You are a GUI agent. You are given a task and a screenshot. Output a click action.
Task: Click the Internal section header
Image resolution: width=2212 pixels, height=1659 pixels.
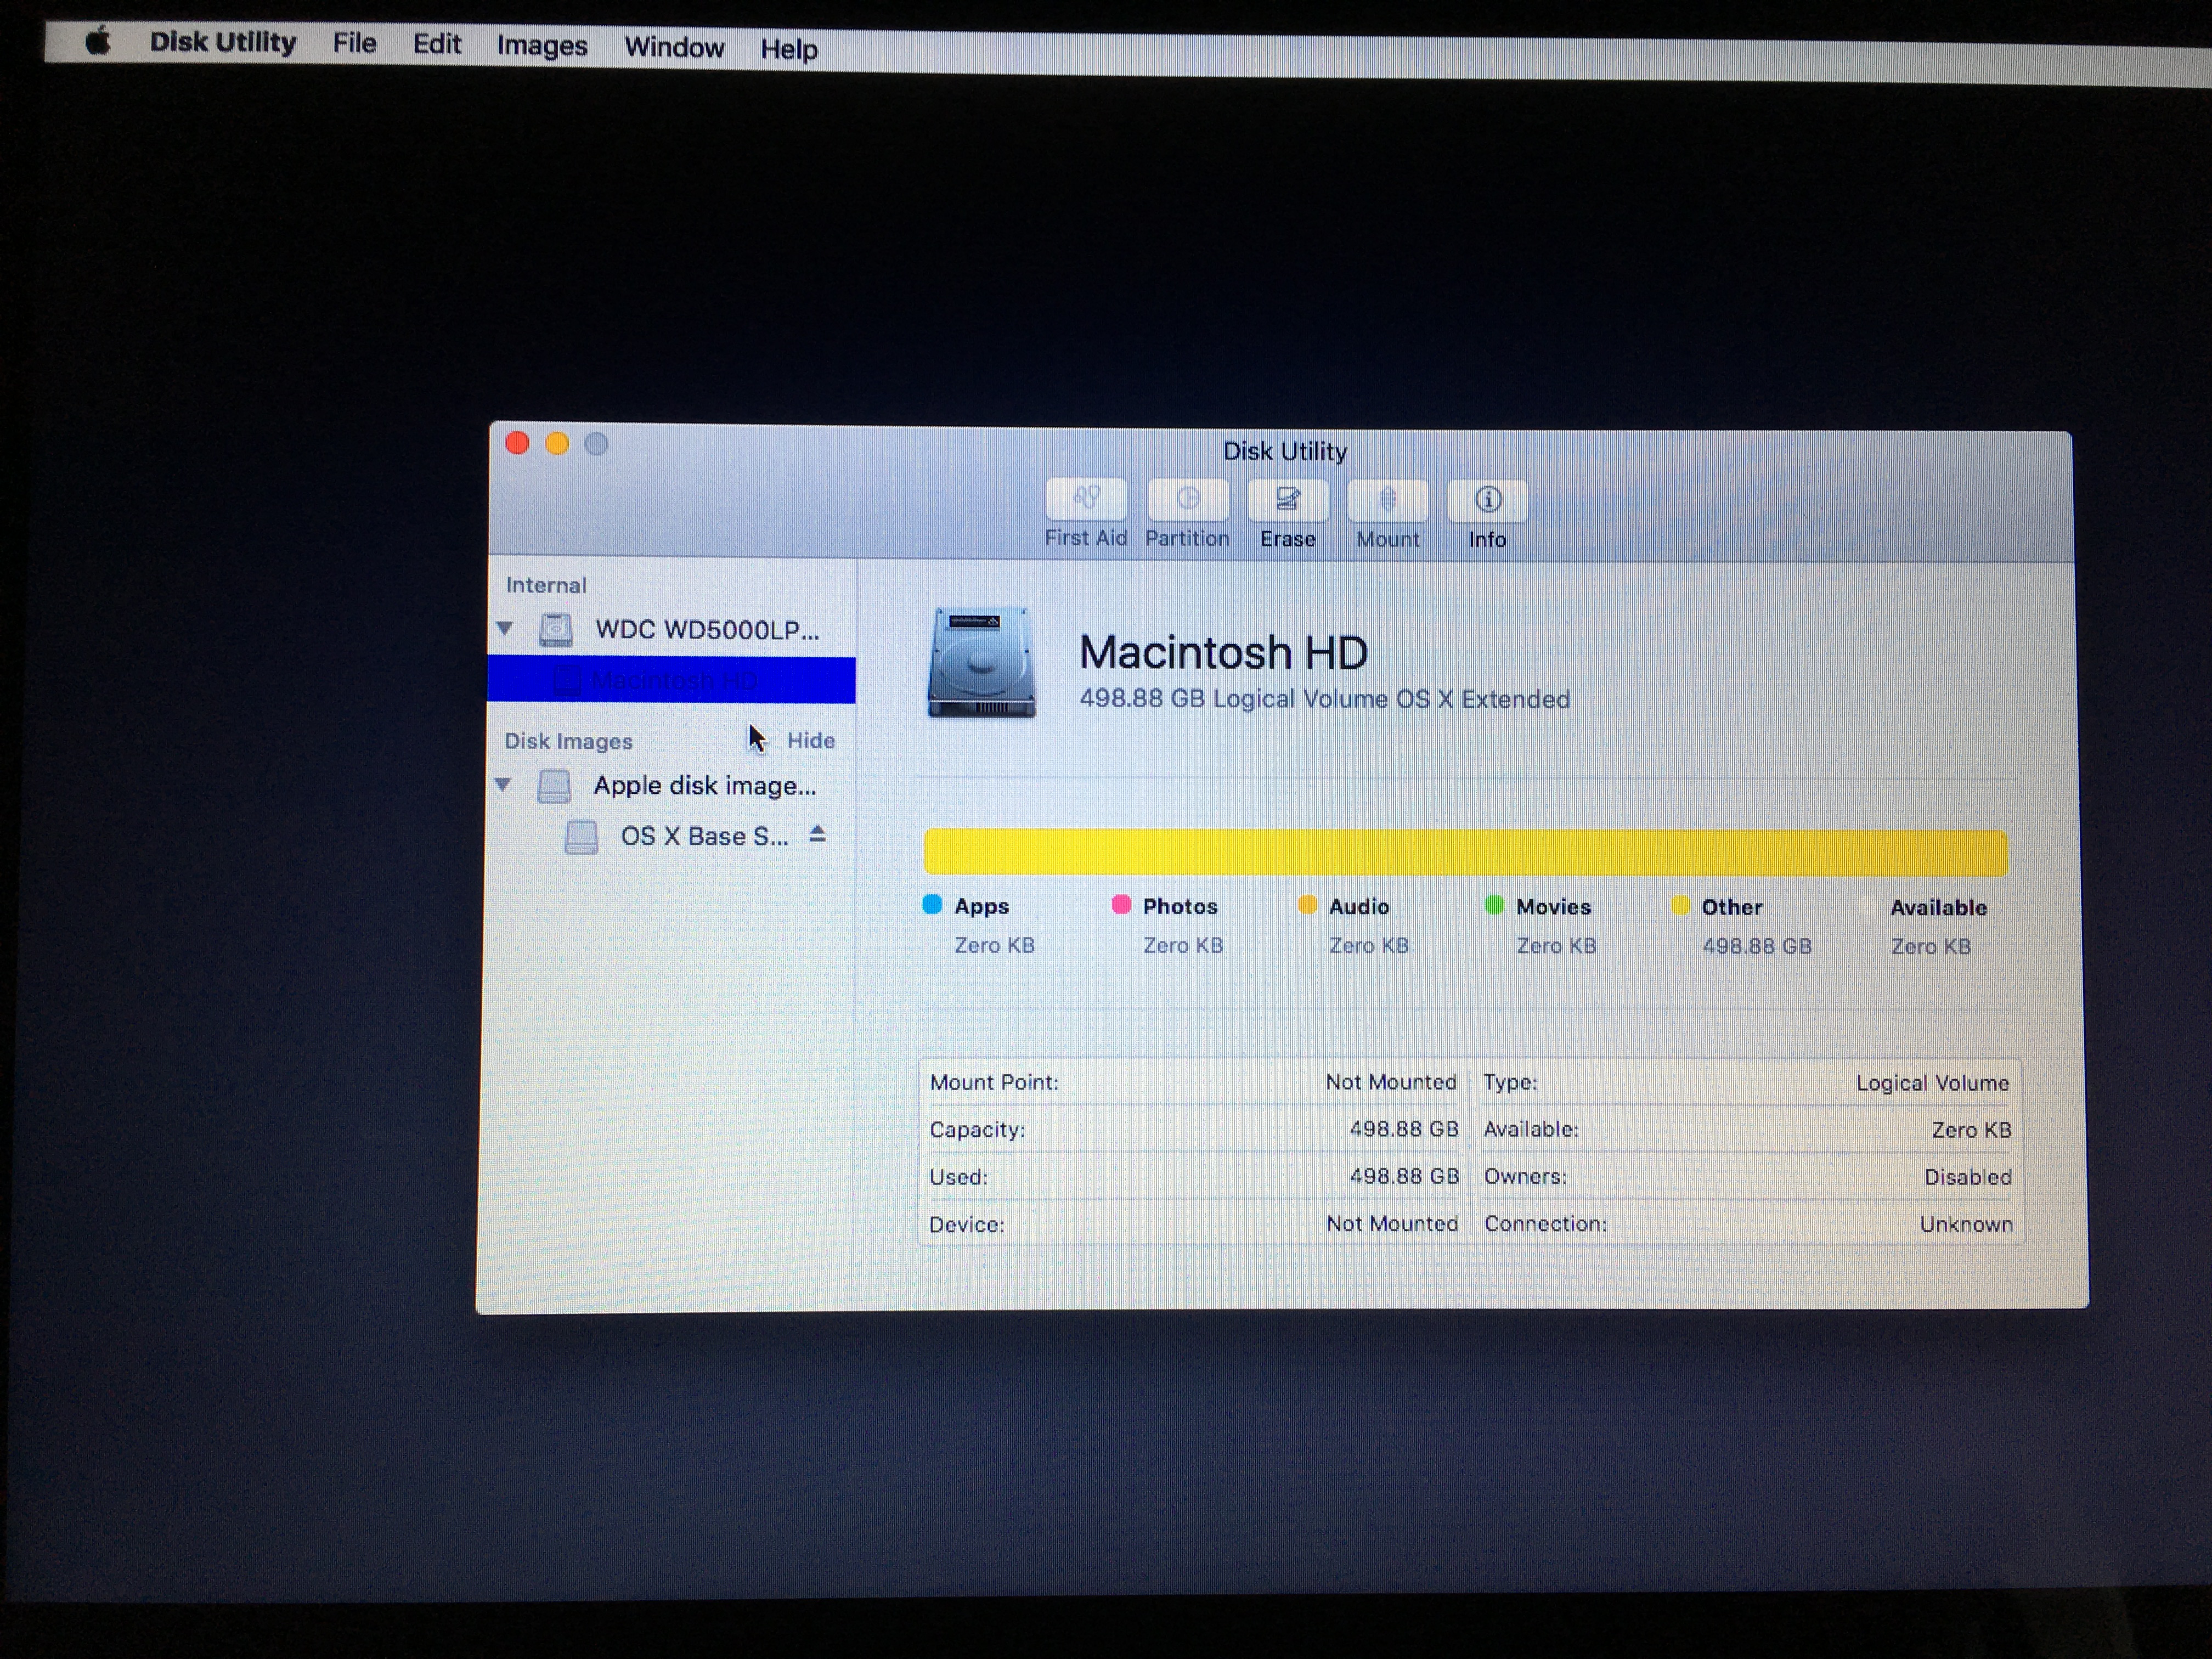[546, 585]
